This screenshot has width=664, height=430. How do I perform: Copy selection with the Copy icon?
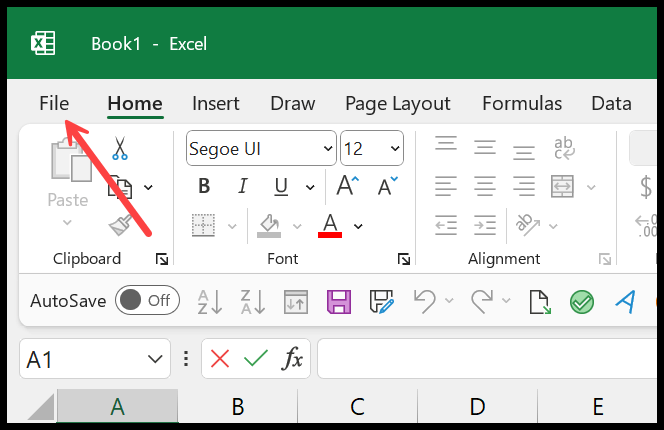pos(120,187)
